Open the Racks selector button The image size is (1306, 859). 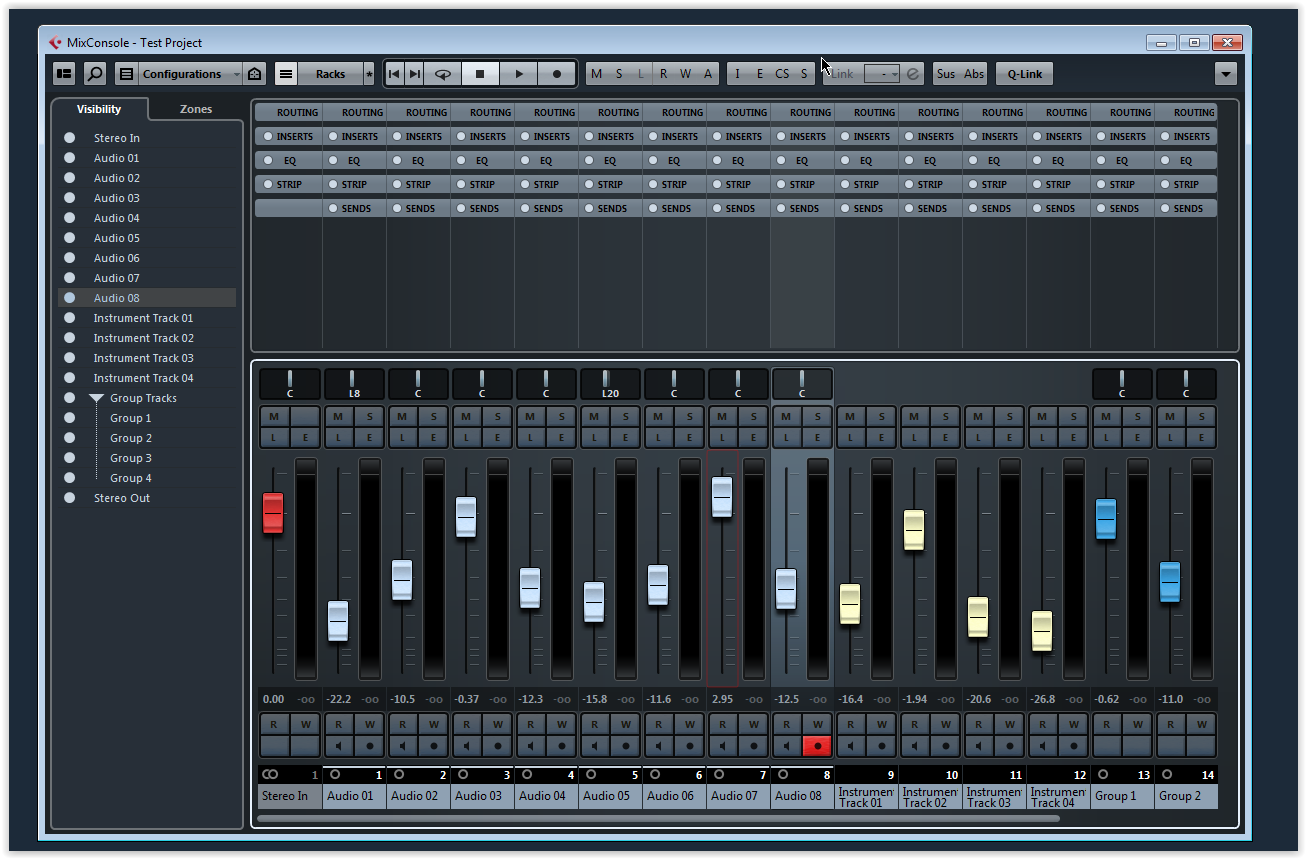click(329, 74)
